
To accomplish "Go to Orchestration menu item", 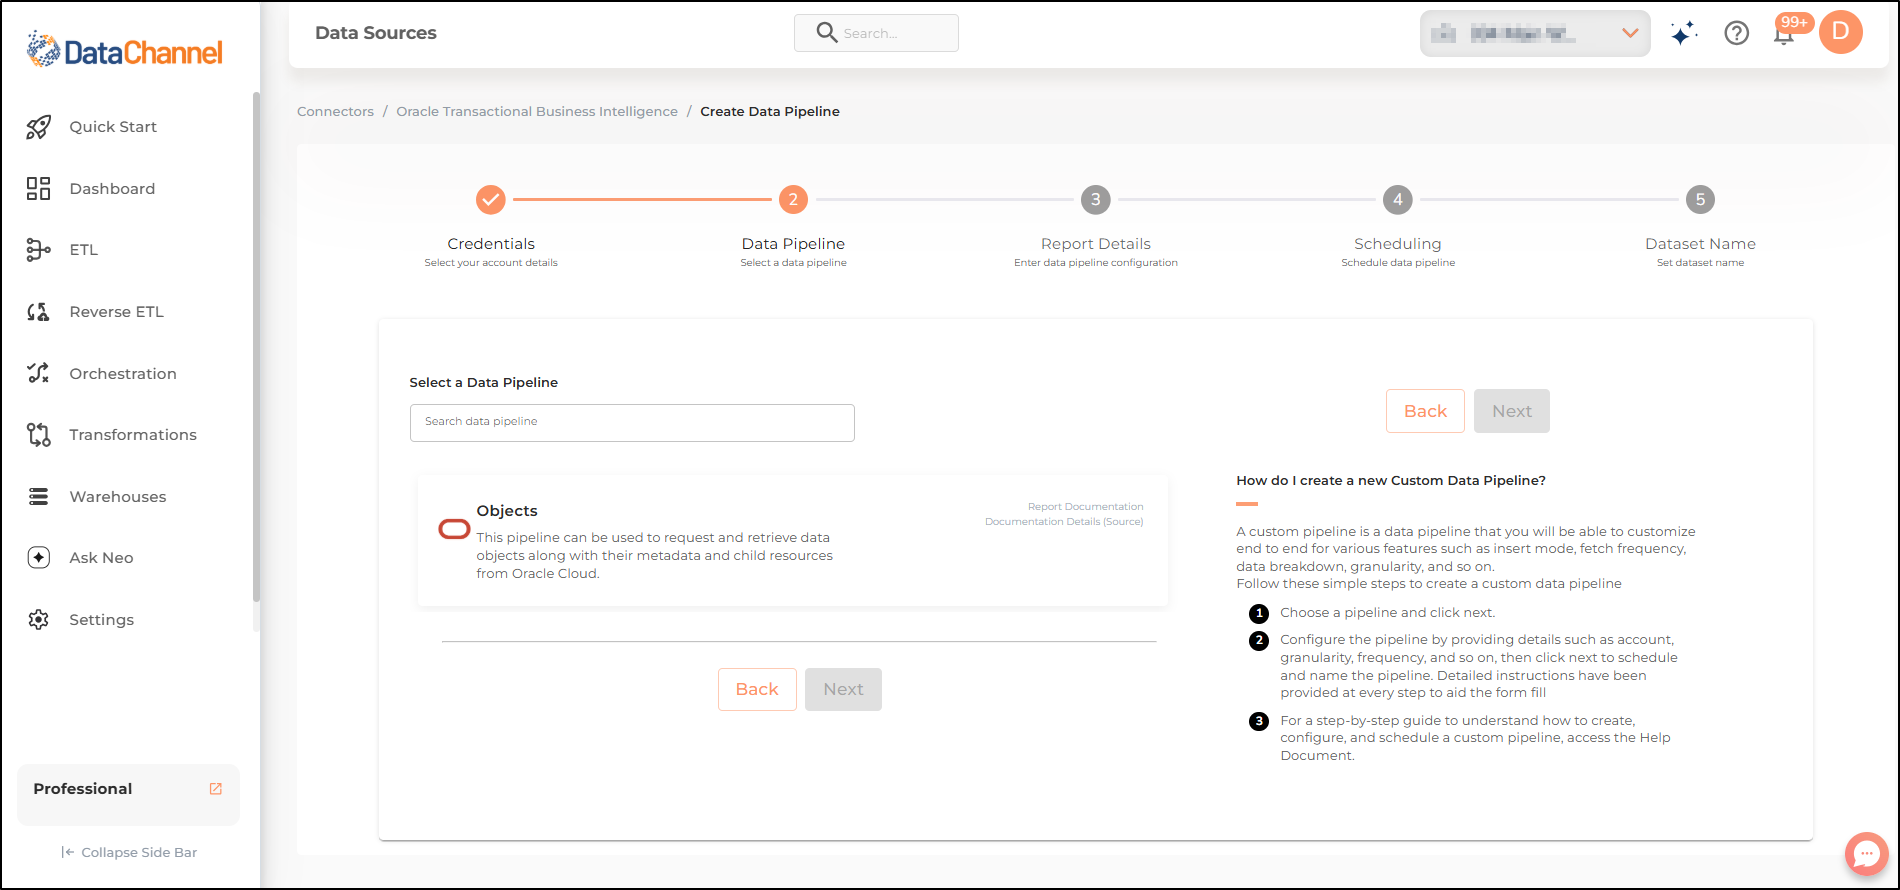I will (x=123, y=374).
